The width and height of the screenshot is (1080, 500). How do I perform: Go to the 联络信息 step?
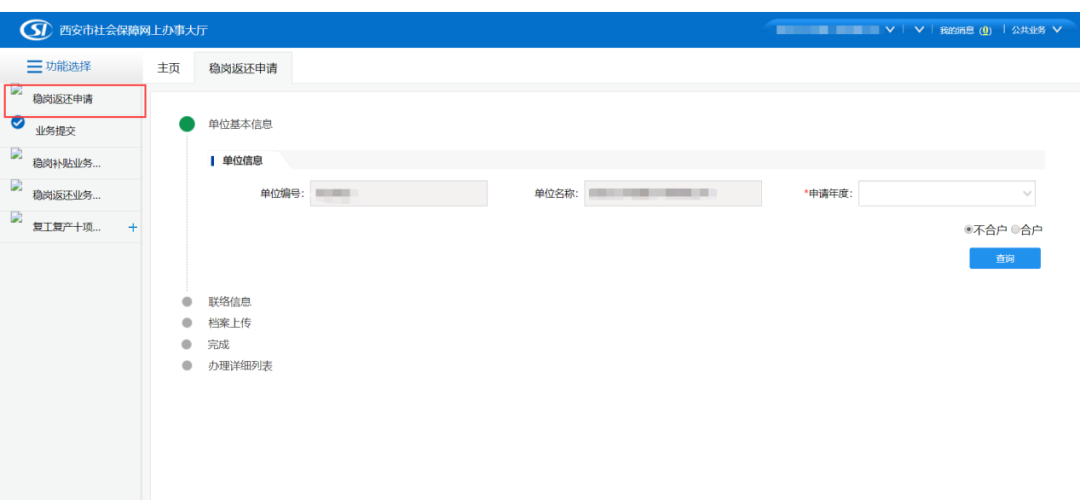click(x=230, y=302)
